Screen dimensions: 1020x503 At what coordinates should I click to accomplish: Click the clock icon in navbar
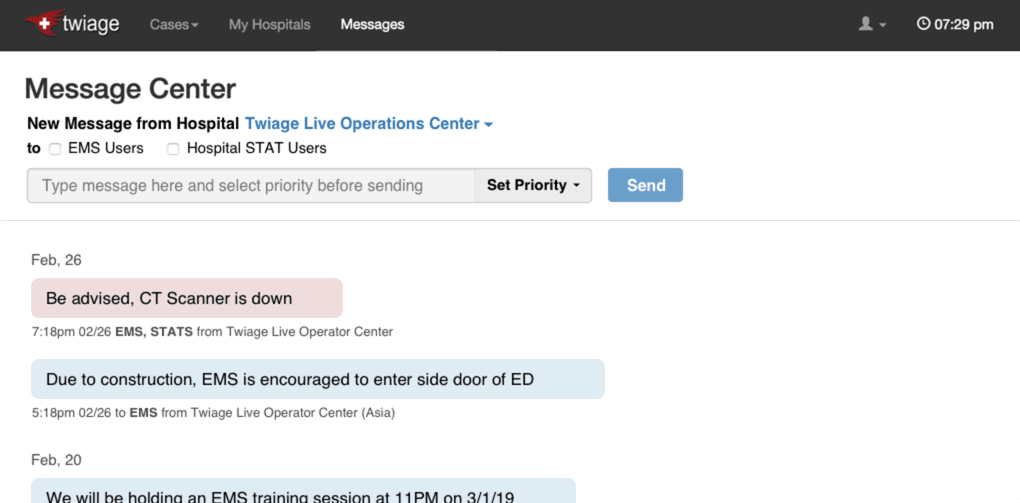pos(923,24)
